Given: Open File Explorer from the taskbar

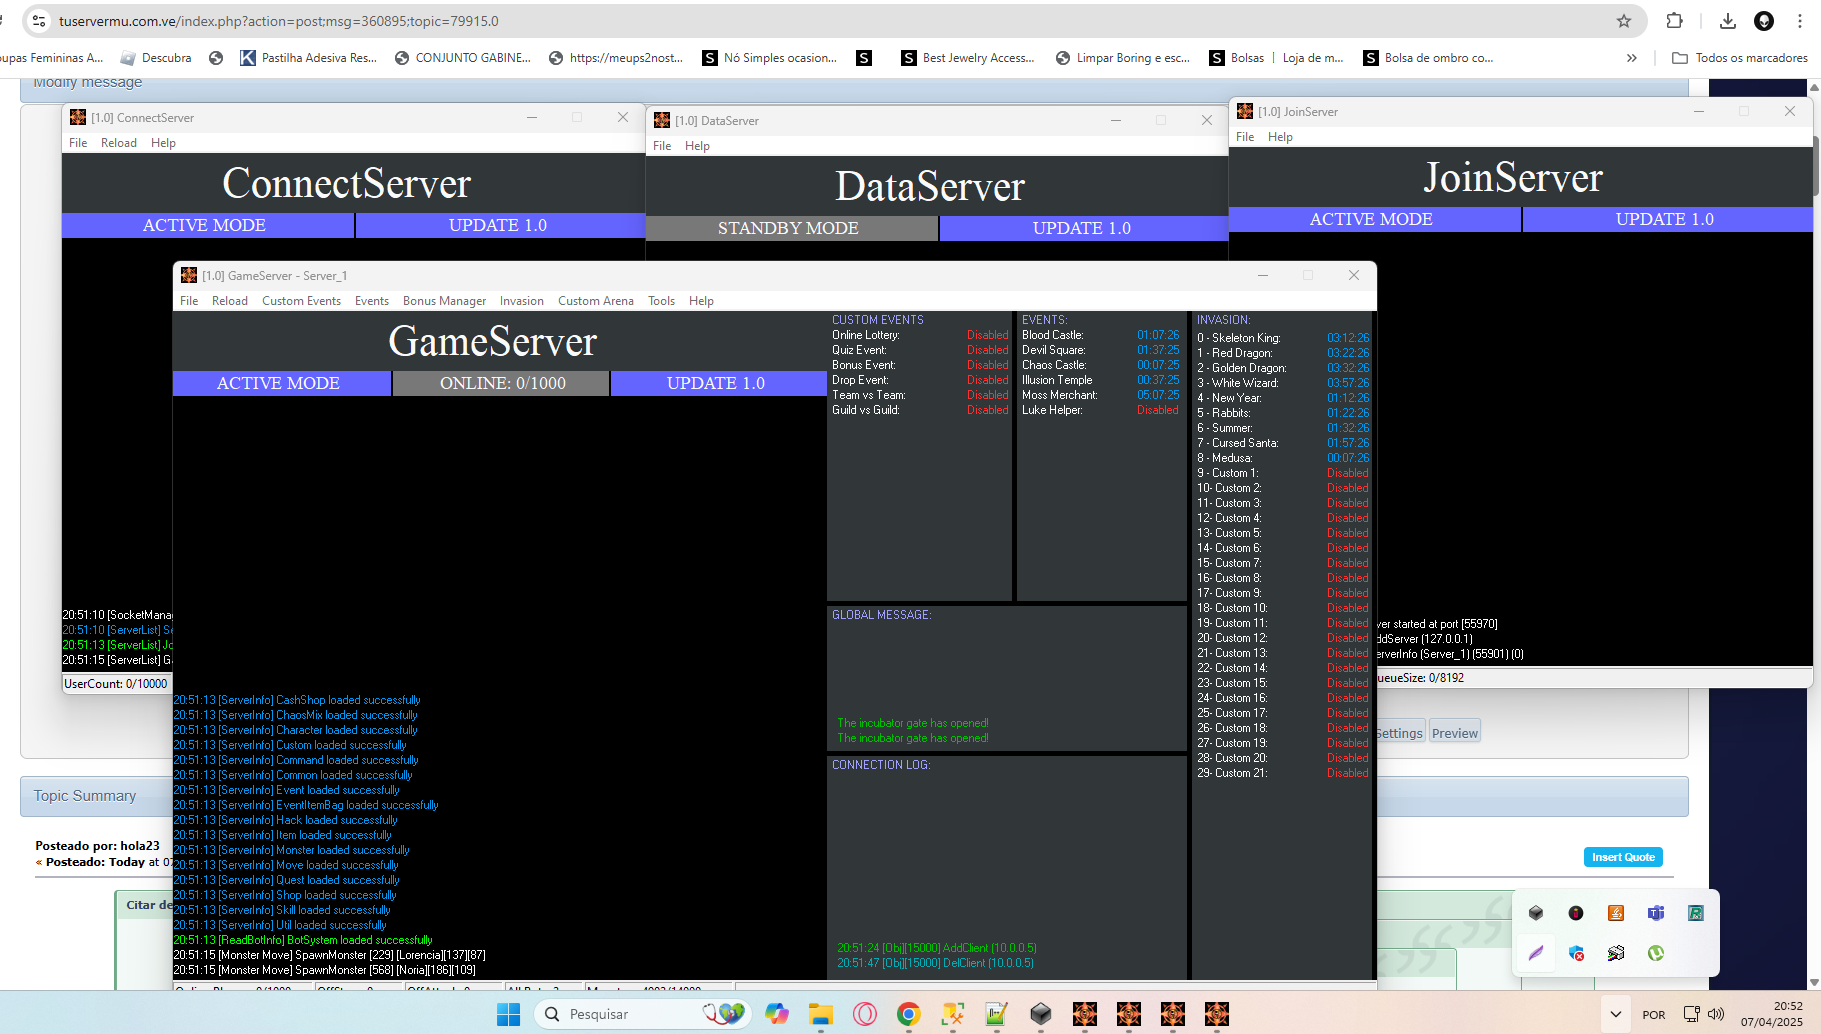Looking at the screenshot, I should [x=821, y=1014].
